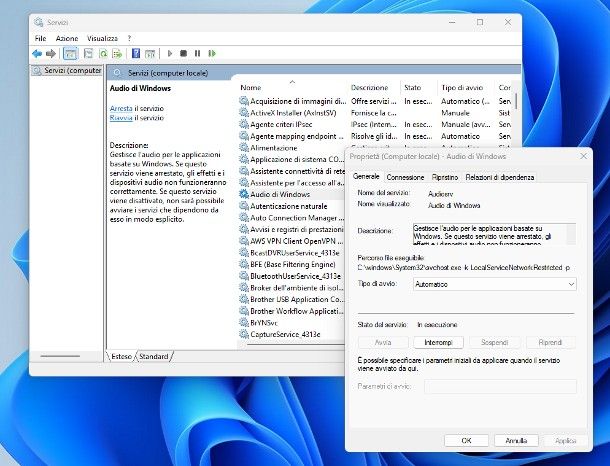Image resolution: width=610 pixels, height=466 pixels.
Task: Click gear icon of Acquisizione di immagini
Action: (244, 101)
